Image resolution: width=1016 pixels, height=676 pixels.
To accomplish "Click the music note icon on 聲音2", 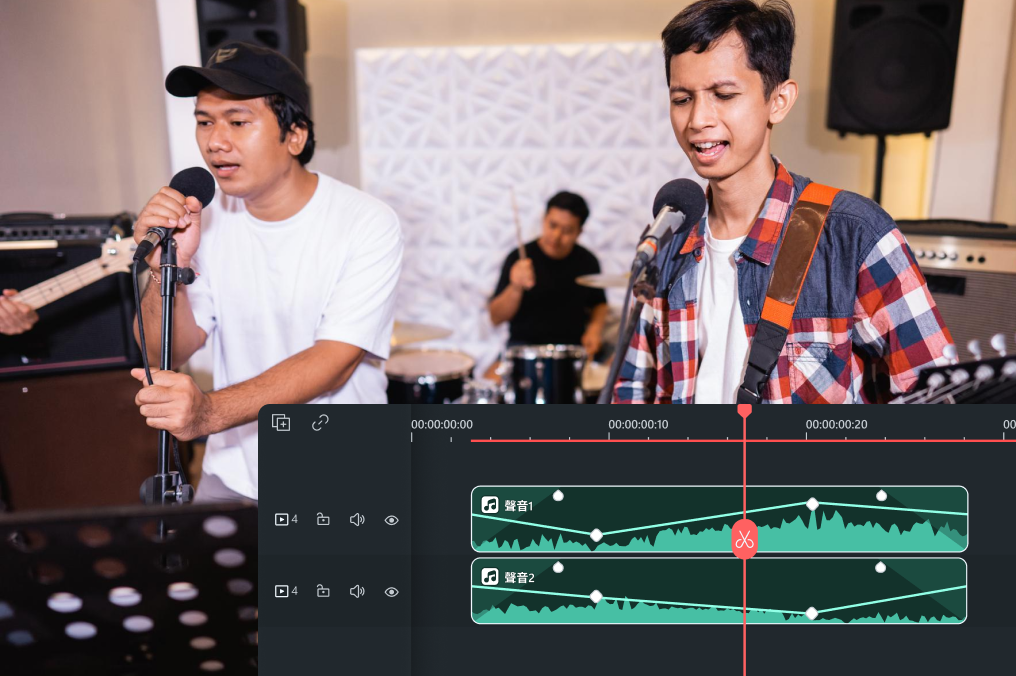I will 490,576.
